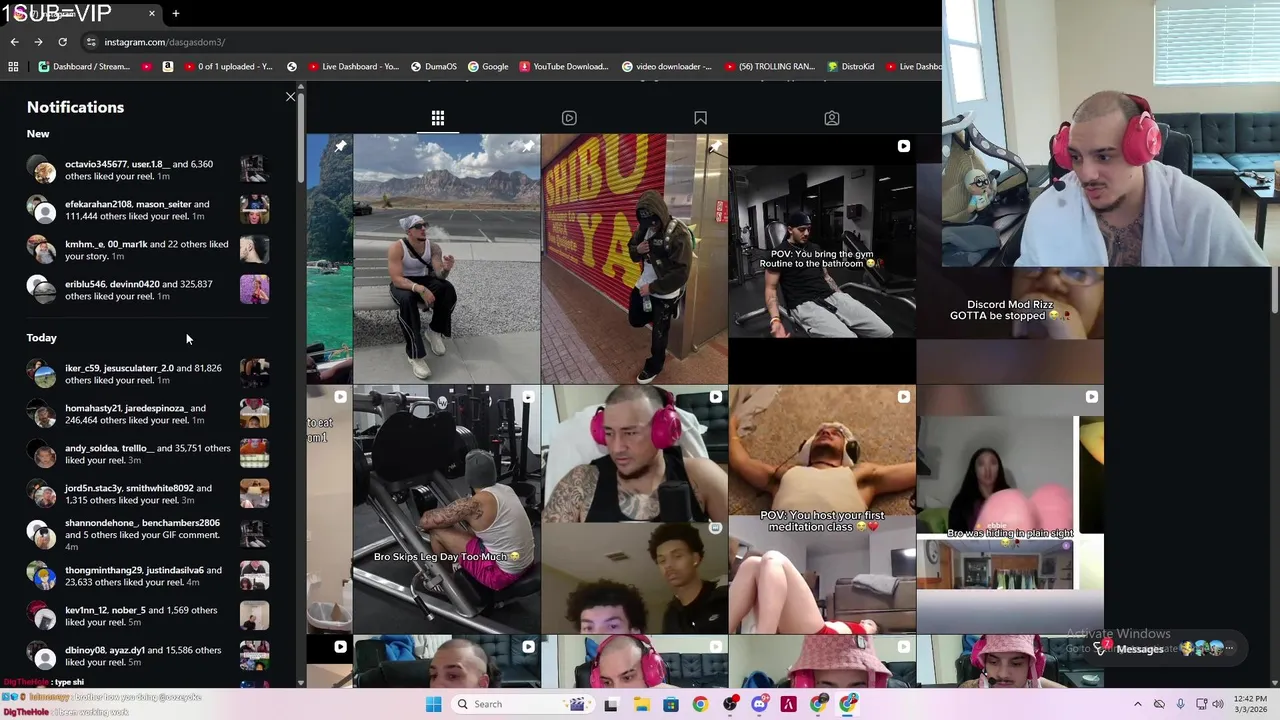Viewport: 1280px width, 720px height.
Task: Open Task View on taskbar
Action: (x=611, y=704)
